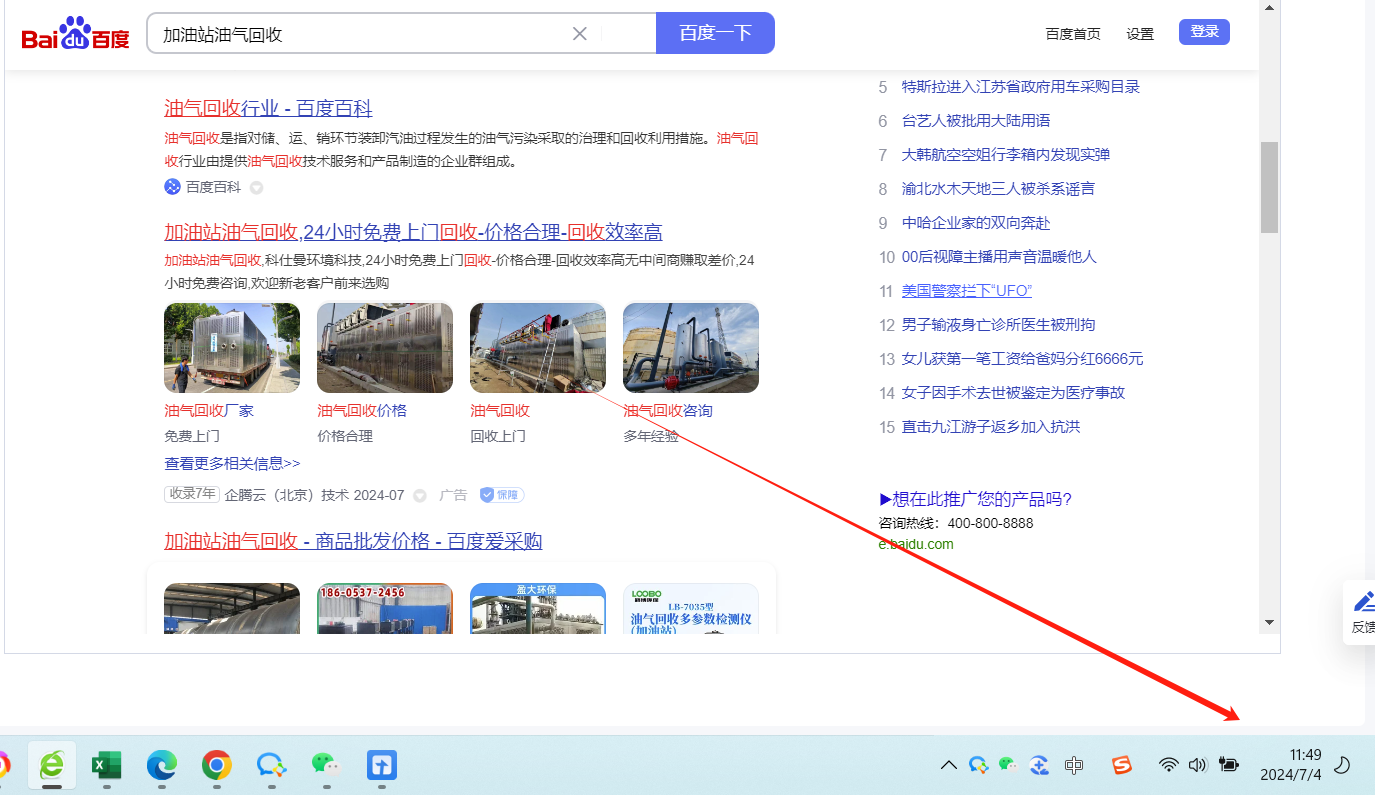Expand the dropdown arrow after 企腾云 2024-07
This screenshot has height=795, width=1375.
(x=420, y=495)
